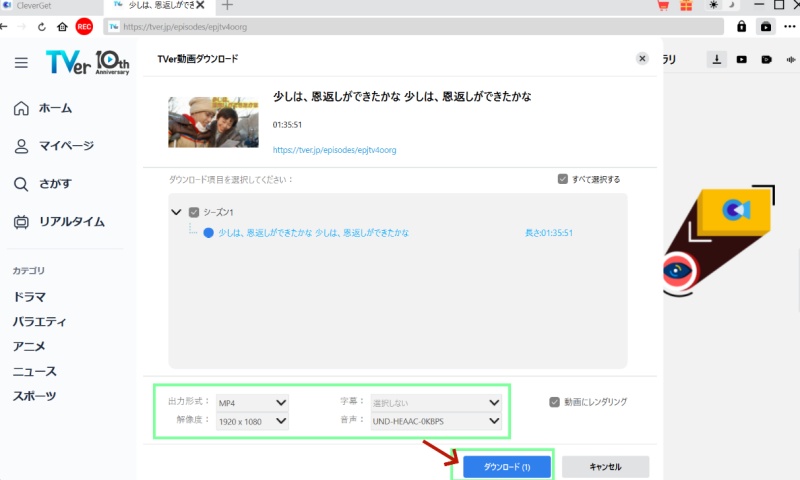Open the red shopping cart icon
This screenshot has height=480, width=800.
pyautogui.click(x=663, y=5)
